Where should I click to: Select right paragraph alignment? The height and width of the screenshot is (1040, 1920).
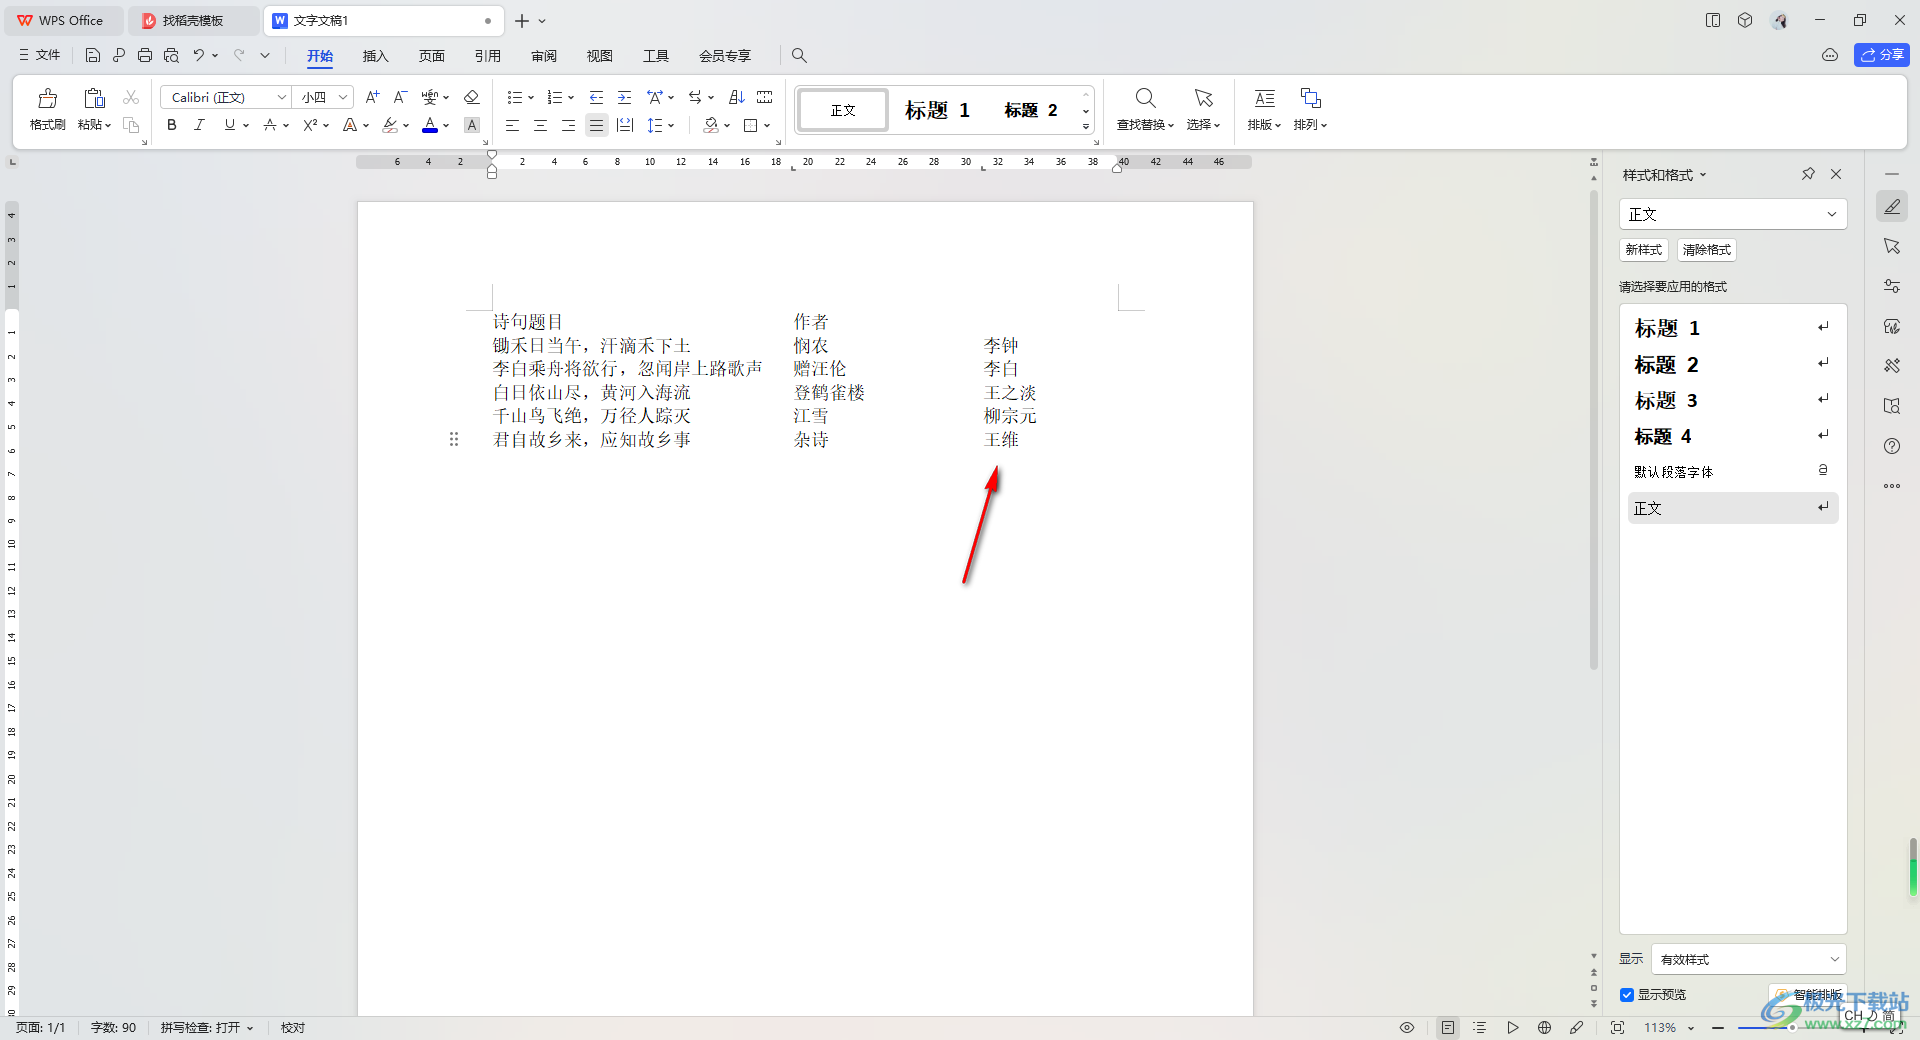(x=568, y=125)
